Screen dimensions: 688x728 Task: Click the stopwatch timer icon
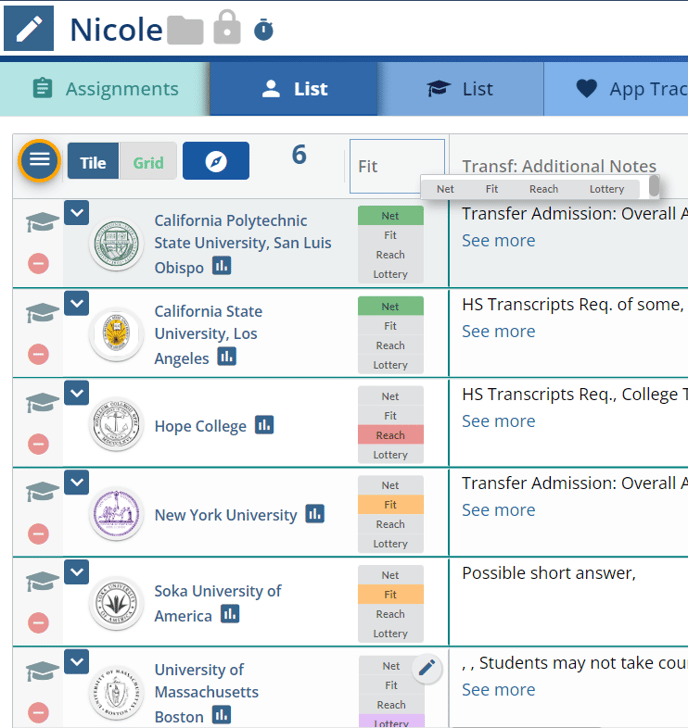point(264,30)
